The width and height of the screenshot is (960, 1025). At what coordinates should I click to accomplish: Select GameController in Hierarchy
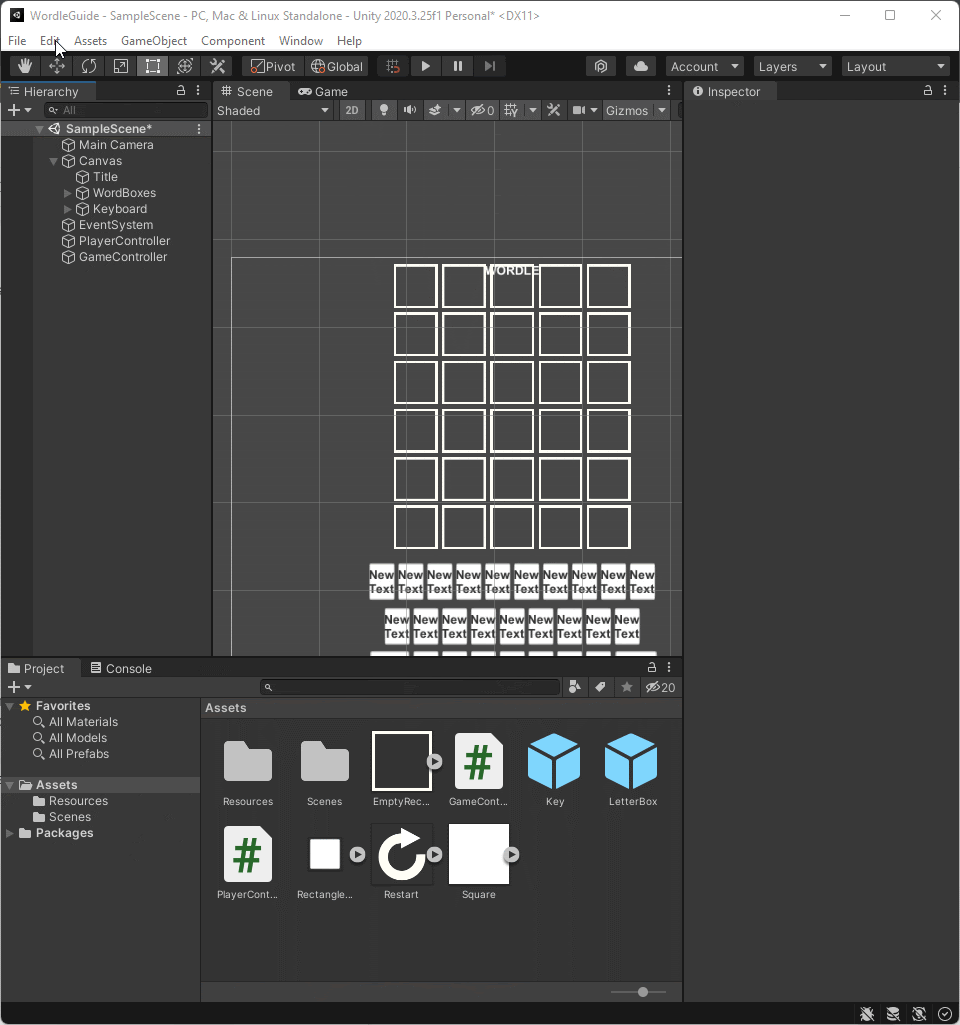[x=123, y=257]
